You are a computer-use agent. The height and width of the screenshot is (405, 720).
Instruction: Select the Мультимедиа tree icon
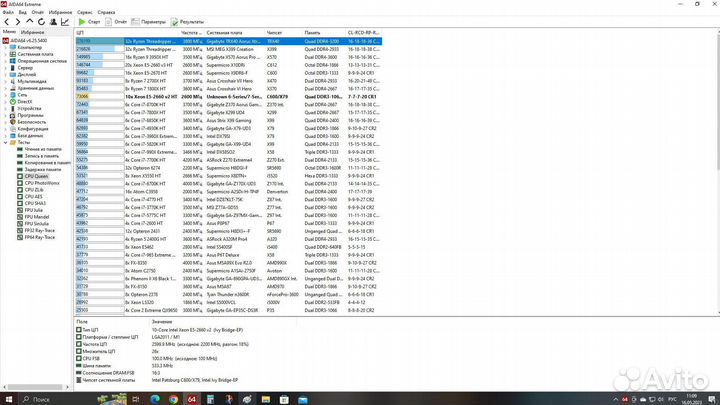(13, 81)
